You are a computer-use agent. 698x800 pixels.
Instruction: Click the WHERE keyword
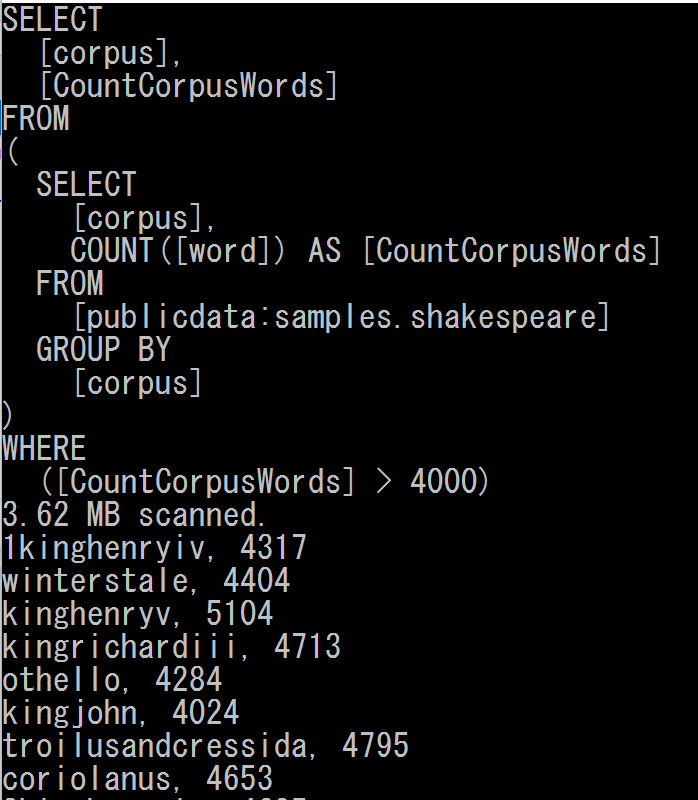click(44, 449)
